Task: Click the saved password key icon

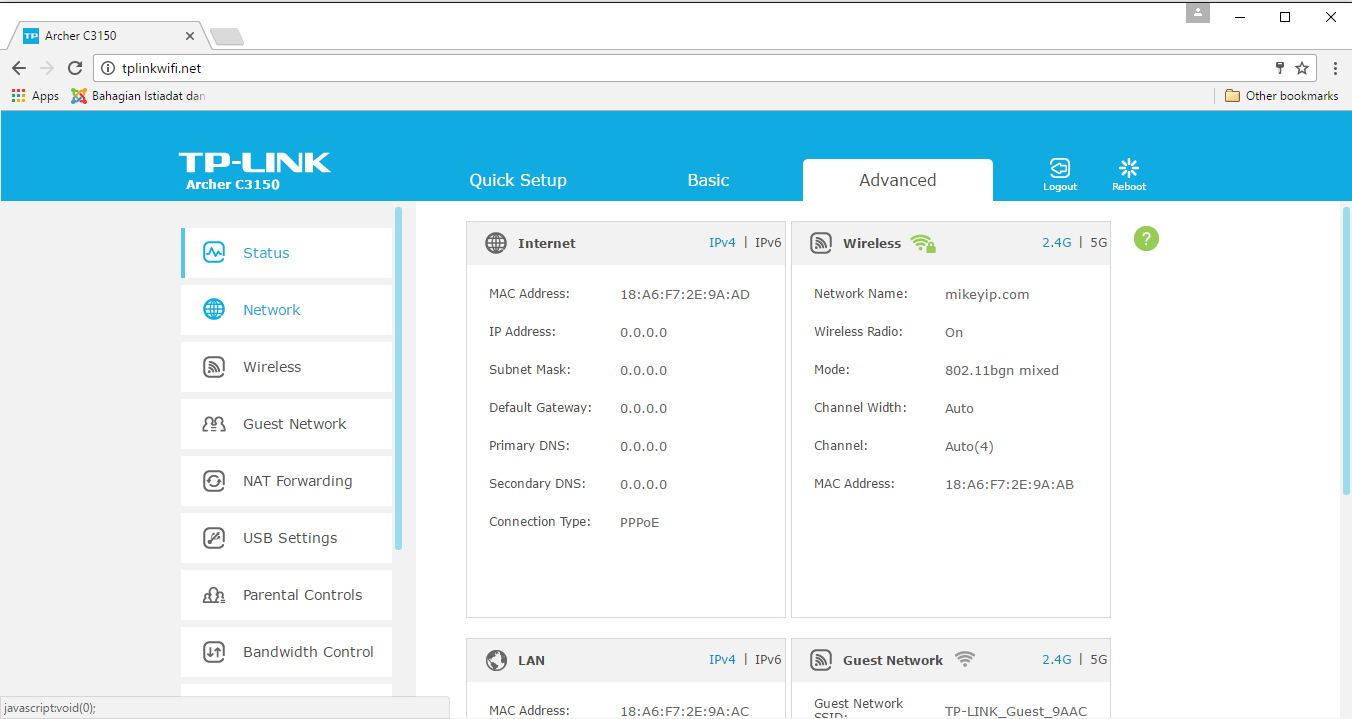Action: 1279,68
